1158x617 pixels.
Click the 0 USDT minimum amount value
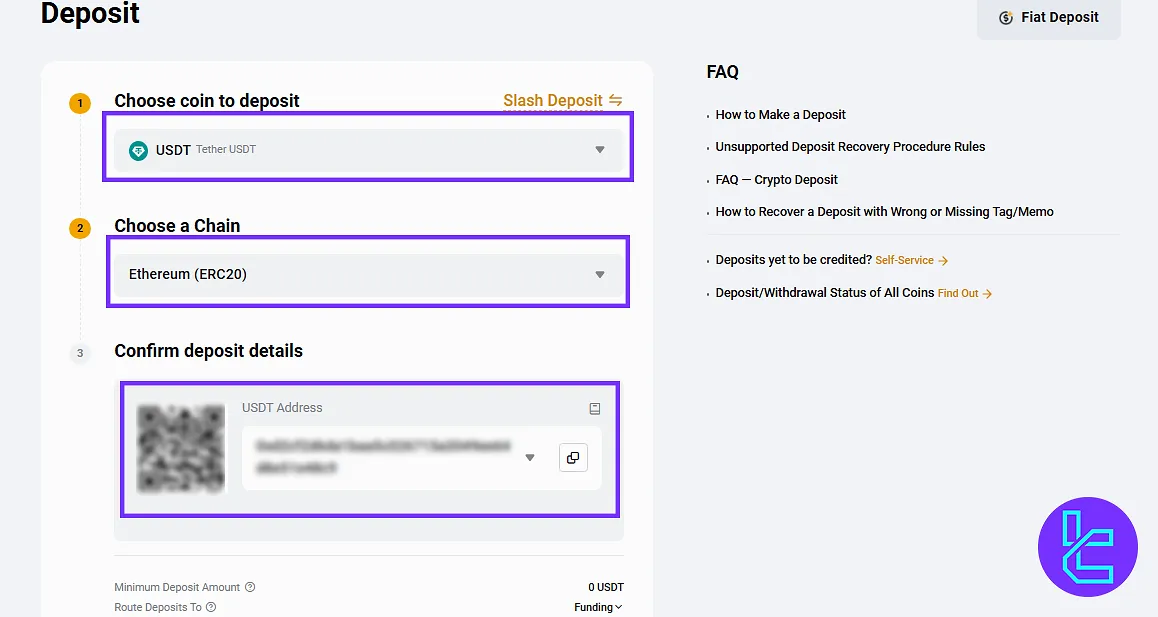[x=606, y=587]
